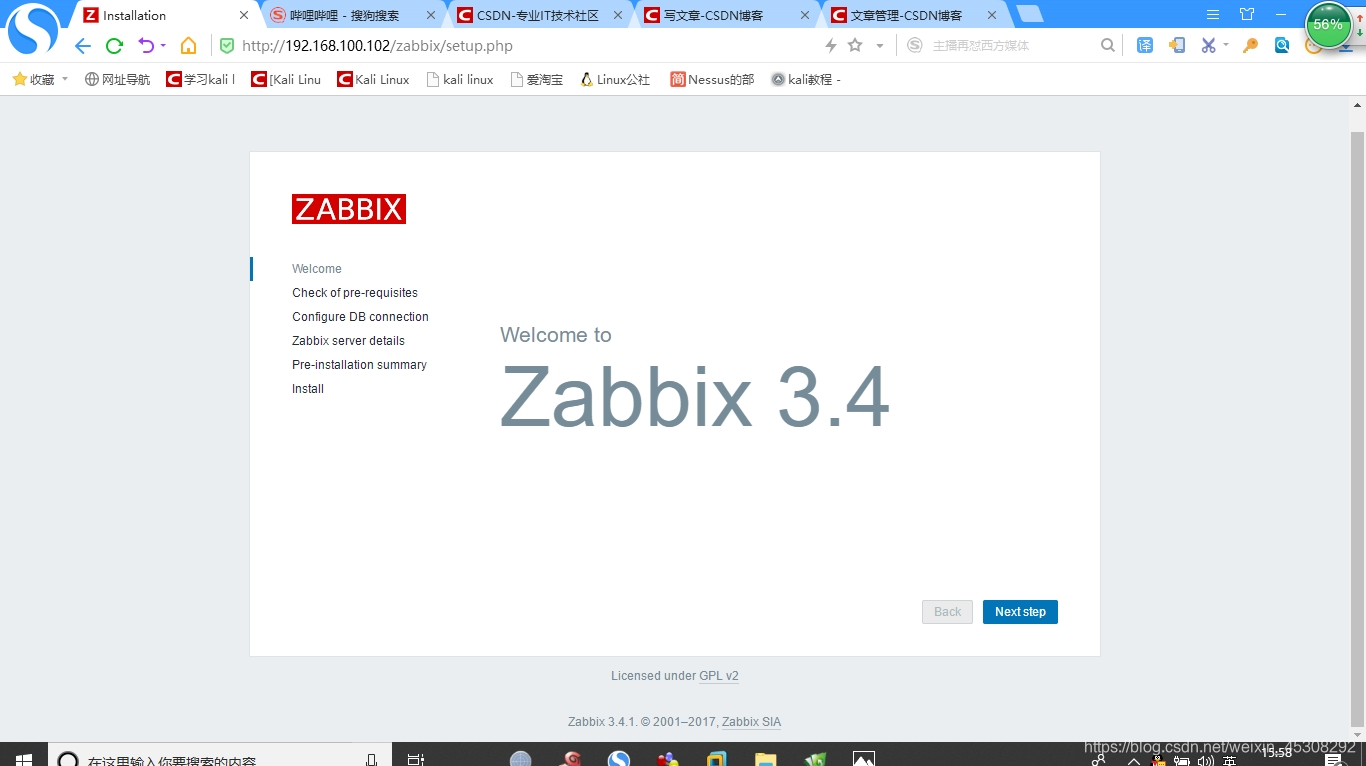This screenshot has width=1366, height=766.
Task: Open the Windows Start button
Action: 23,760
